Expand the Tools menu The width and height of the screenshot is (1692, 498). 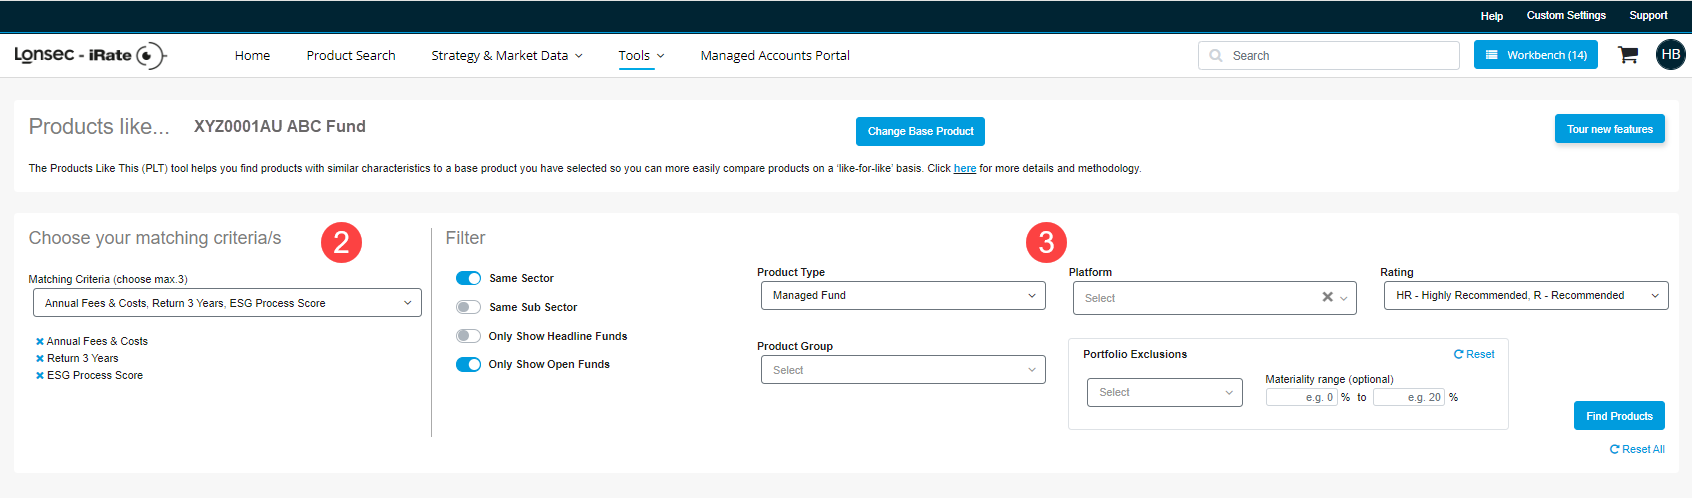pyautogui.click(x=641, y=55)
